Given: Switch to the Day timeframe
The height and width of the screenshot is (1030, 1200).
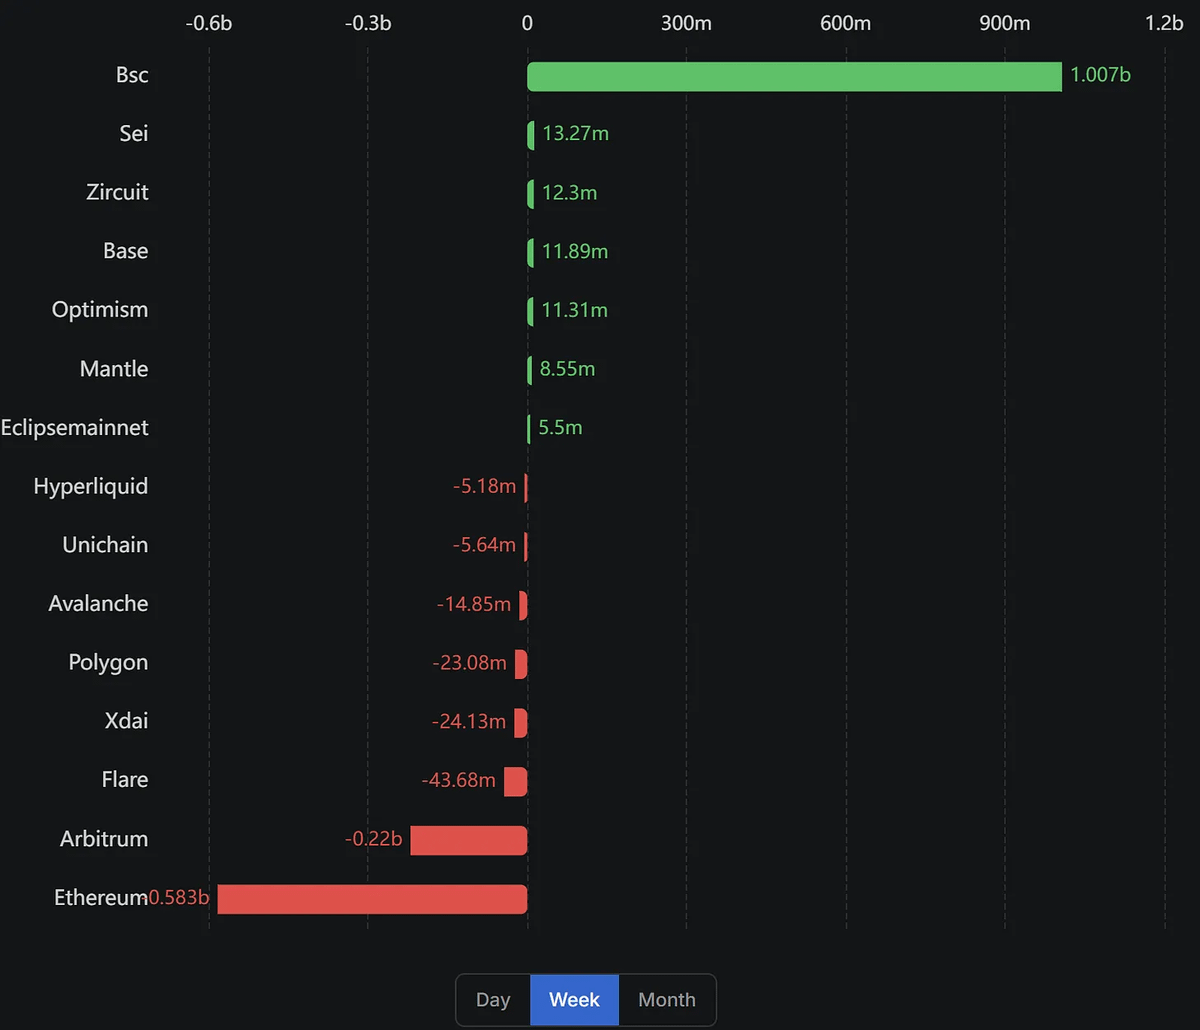Looking at the screenshot, I should (x=493, y=1000).
